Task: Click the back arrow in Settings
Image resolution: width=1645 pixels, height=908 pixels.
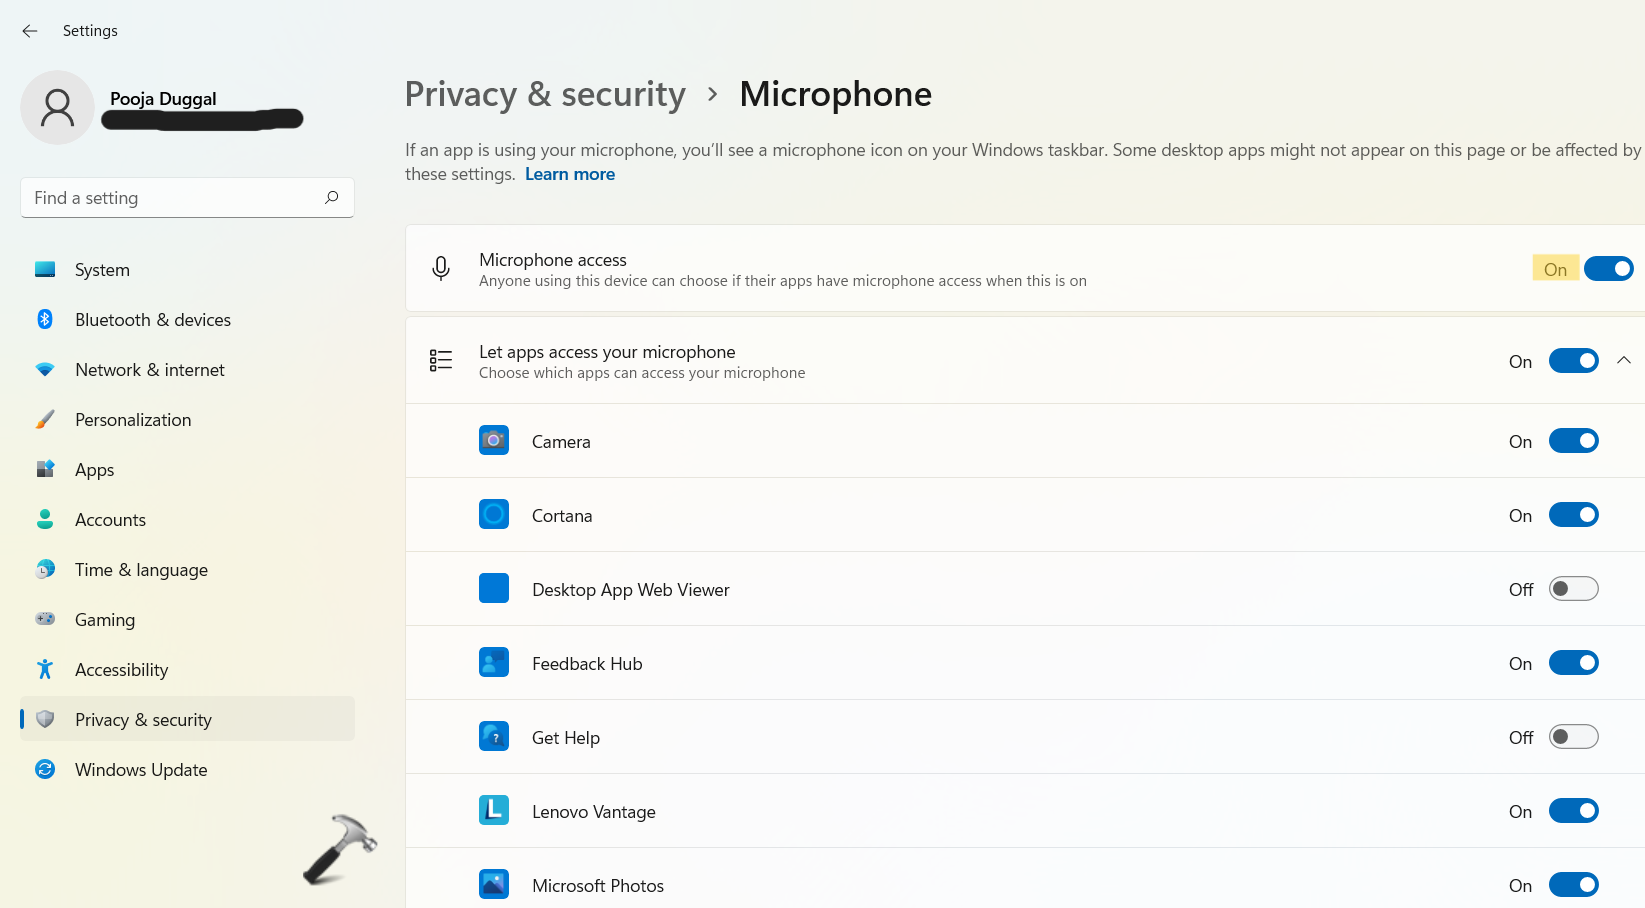Action: (30, 31)
